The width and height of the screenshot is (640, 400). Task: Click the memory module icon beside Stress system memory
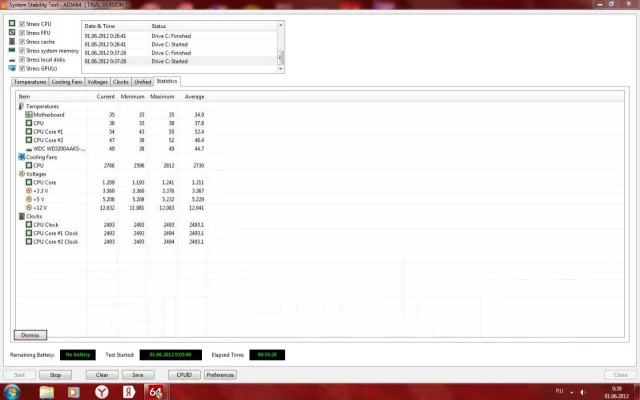pyautogui.click(x=12, y=50)
